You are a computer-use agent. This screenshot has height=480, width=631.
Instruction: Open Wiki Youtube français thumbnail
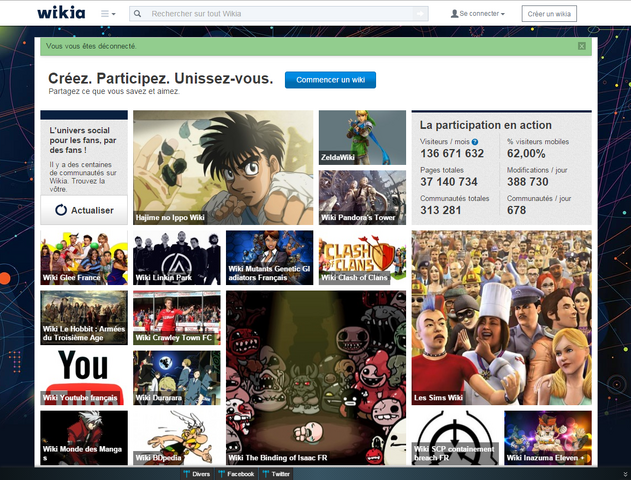pyautogui.click(x=84, y=377)
